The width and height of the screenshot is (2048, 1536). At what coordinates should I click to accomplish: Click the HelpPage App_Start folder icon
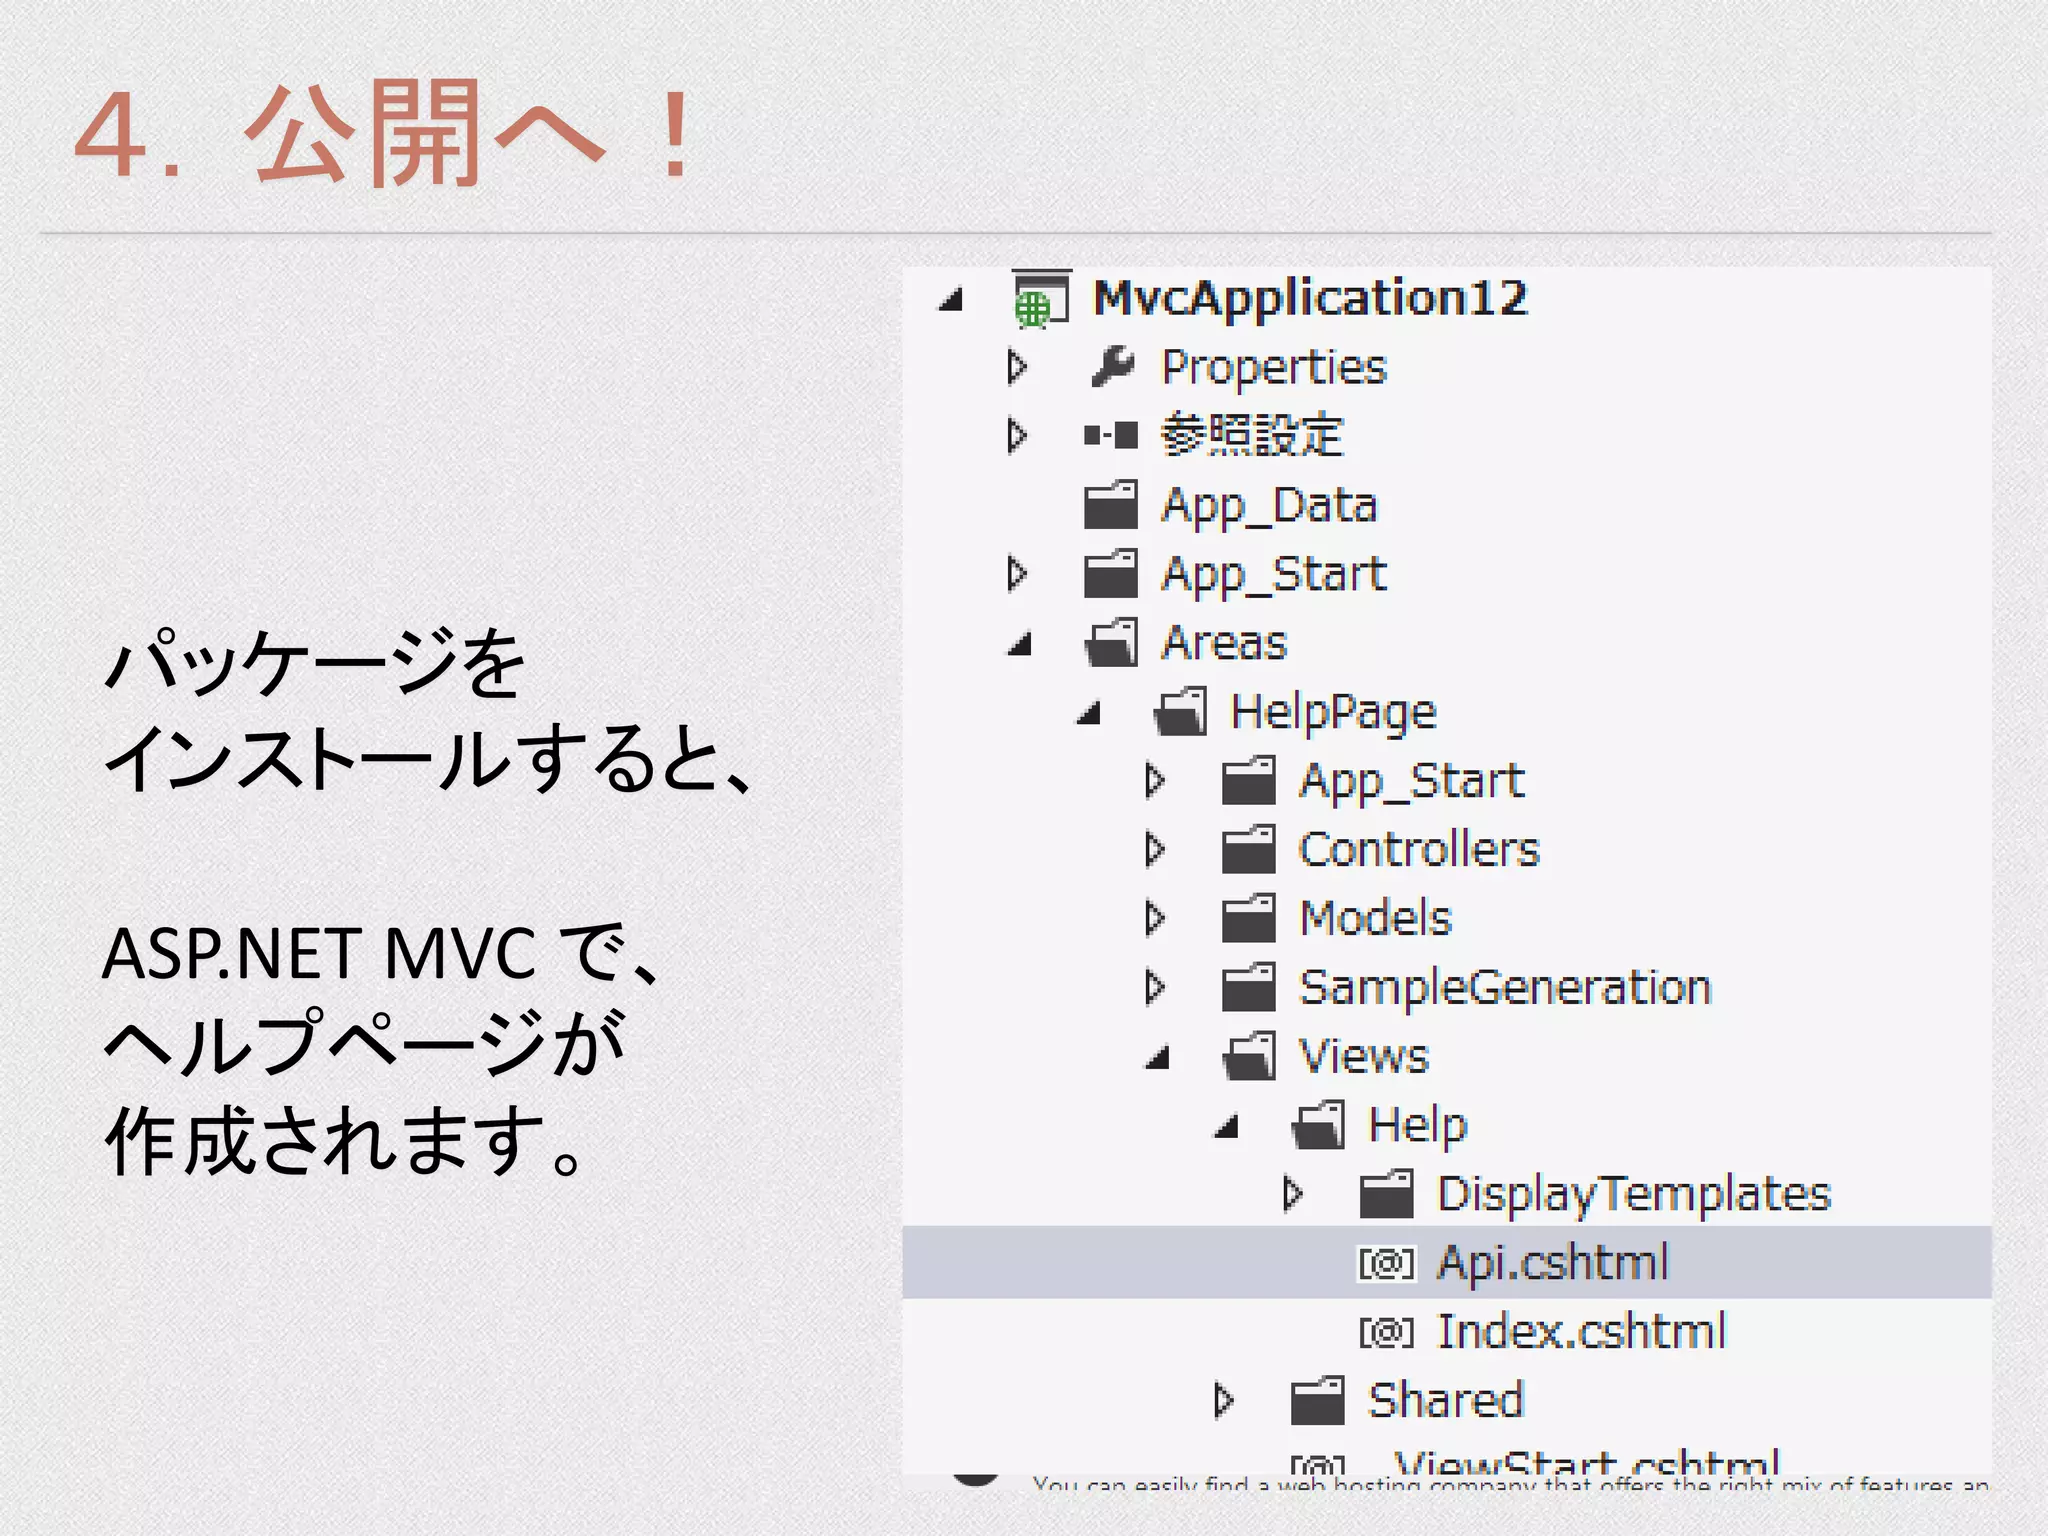(x=1249, y=781)
